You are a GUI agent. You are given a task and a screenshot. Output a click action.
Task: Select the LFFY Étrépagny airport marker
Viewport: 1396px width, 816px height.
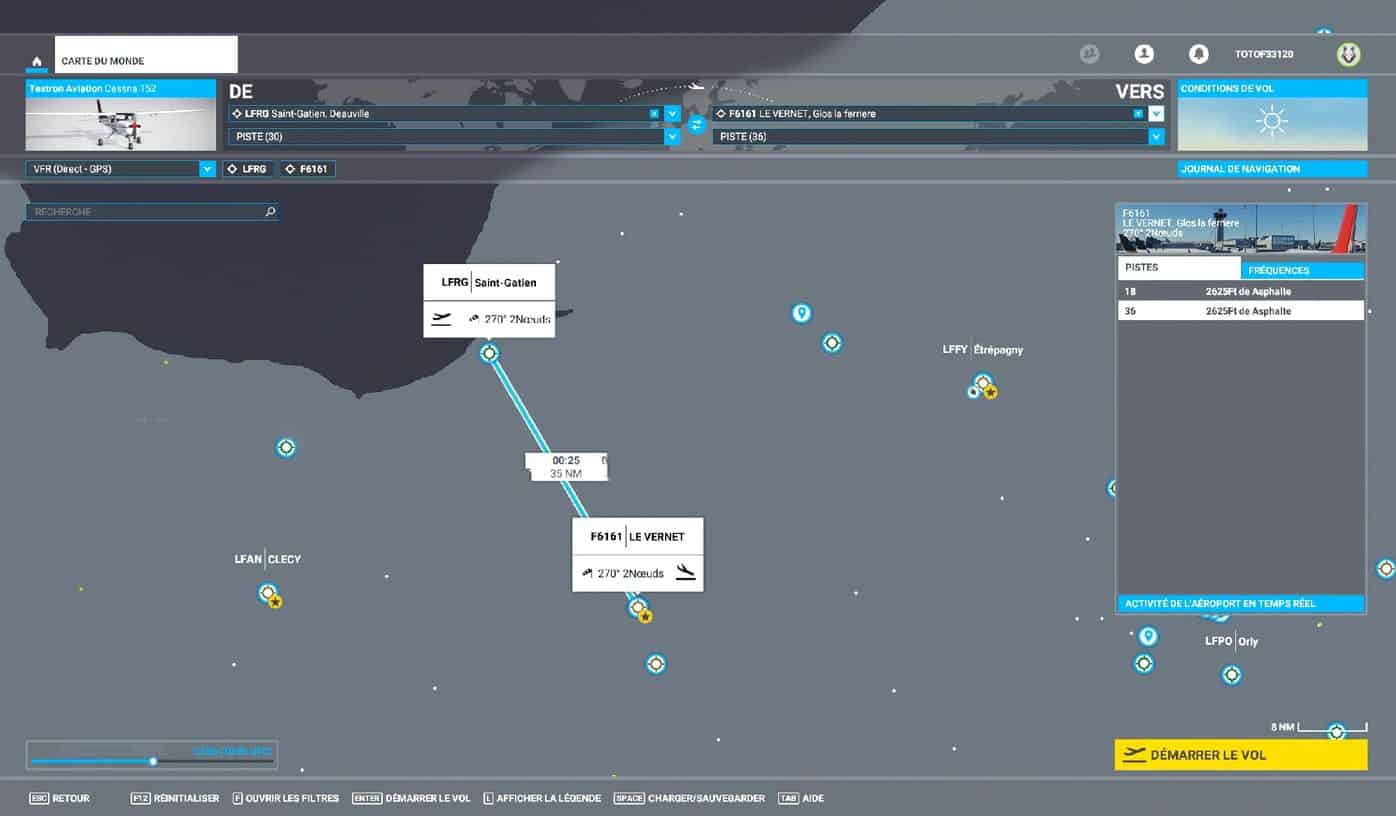point(983,383)
